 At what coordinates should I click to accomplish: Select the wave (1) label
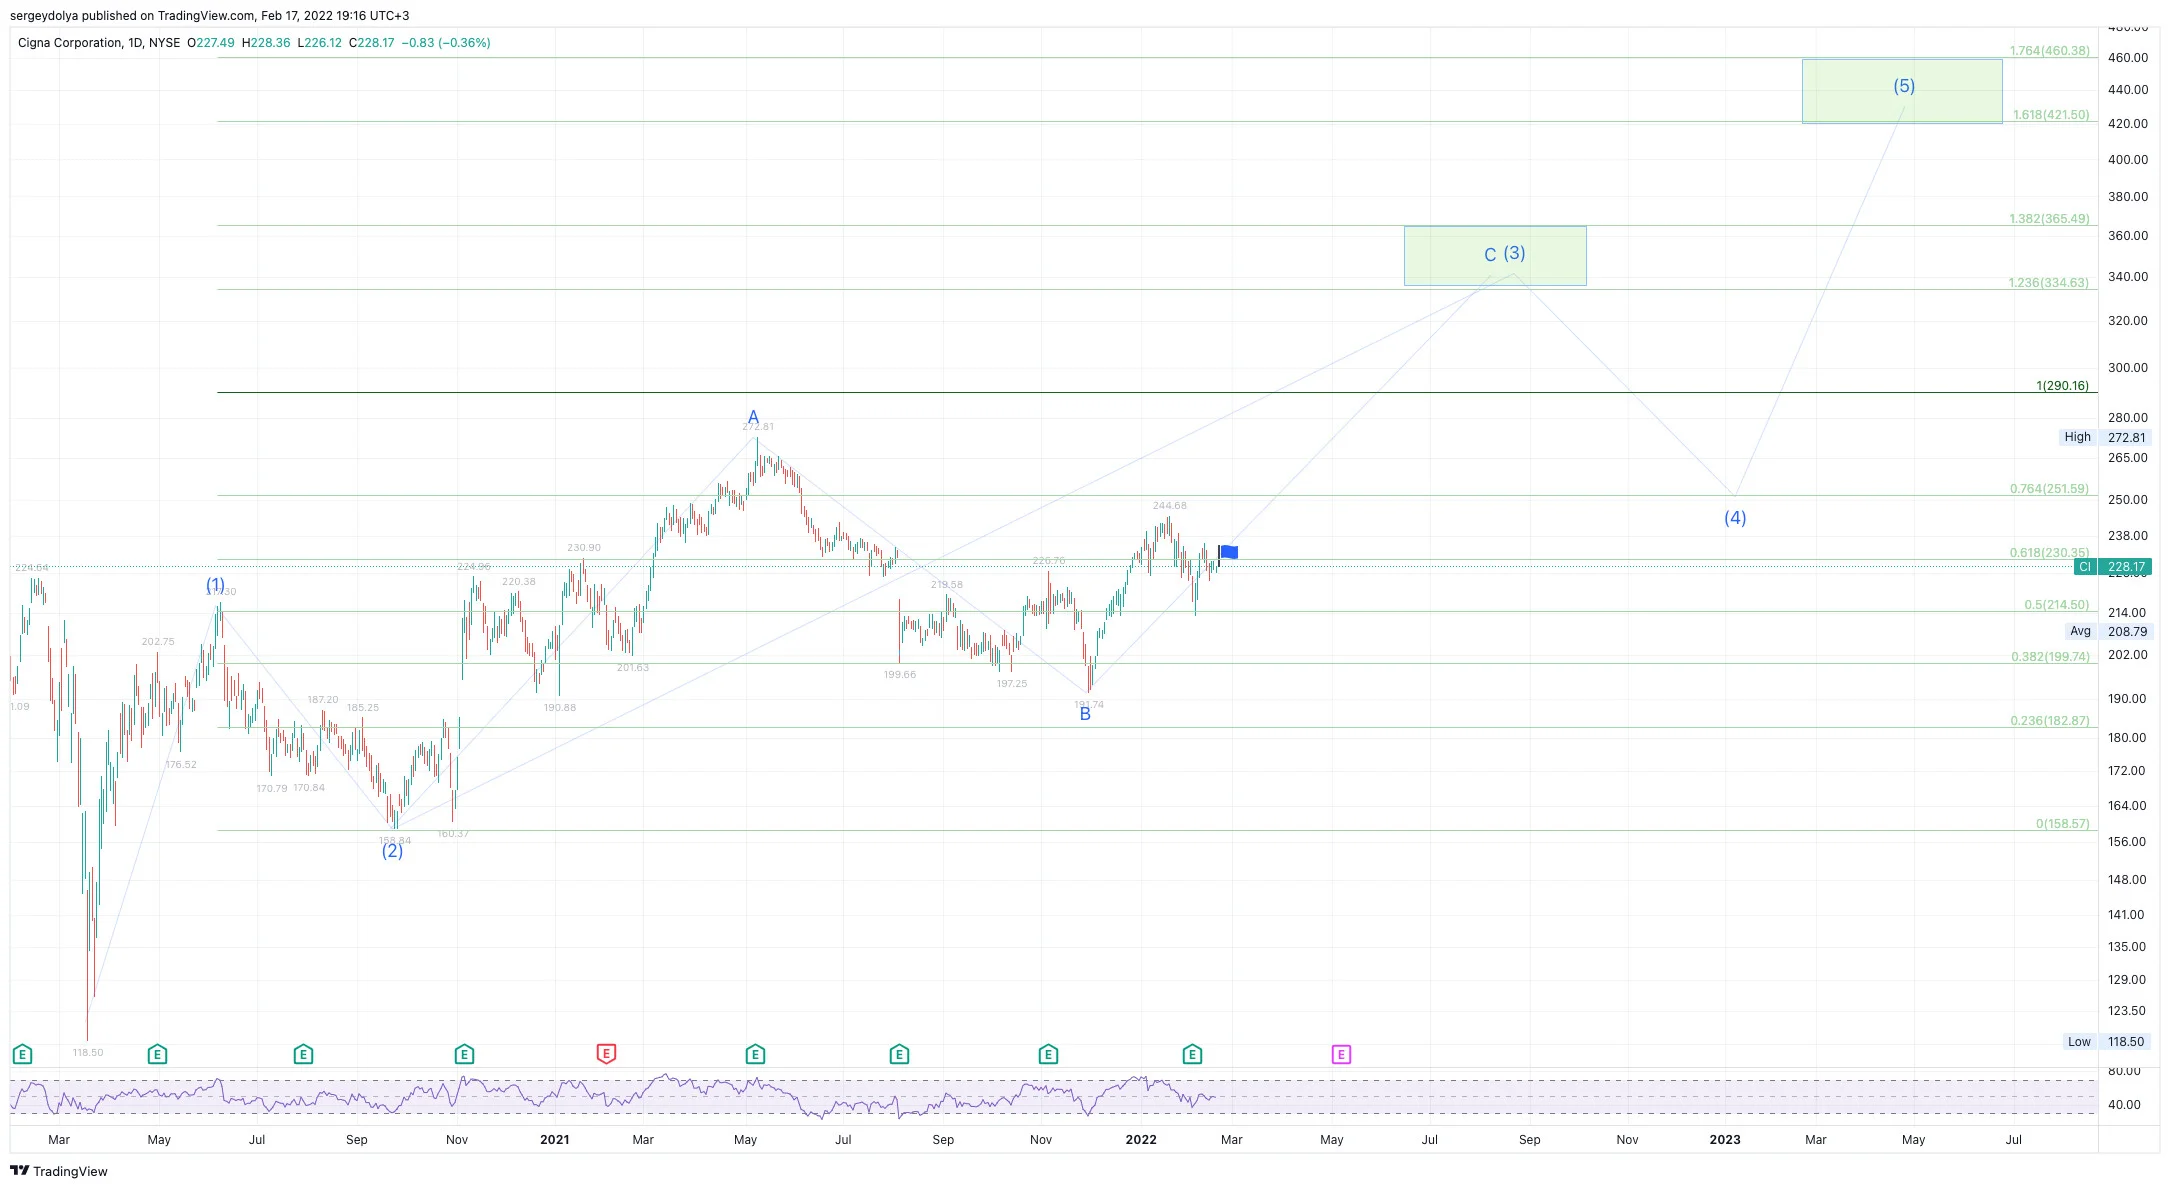215,584
